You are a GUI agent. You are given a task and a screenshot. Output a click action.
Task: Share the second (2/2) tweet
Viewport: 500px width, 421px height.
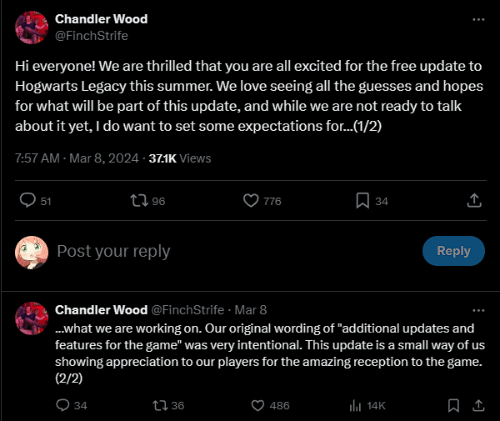click(x=478, y=405)
